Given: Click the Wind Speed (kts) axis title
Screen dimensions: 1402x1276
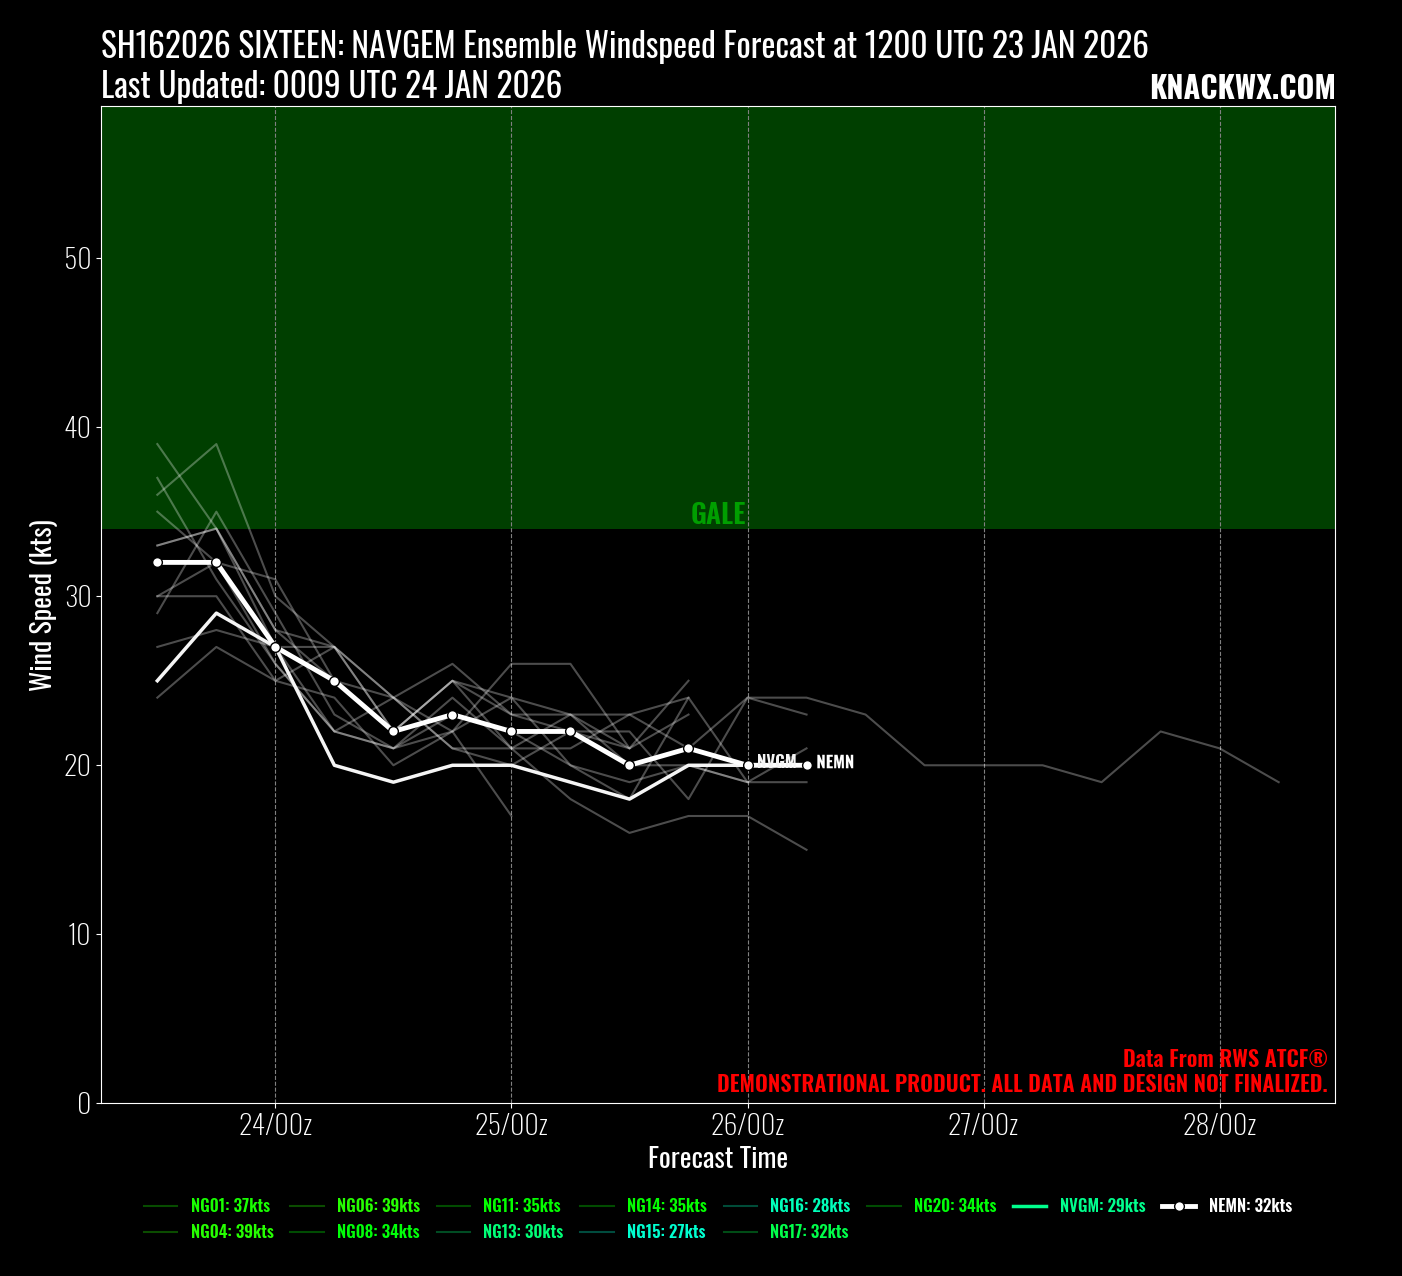Looking at the screenshot, I should click(41, 605).
